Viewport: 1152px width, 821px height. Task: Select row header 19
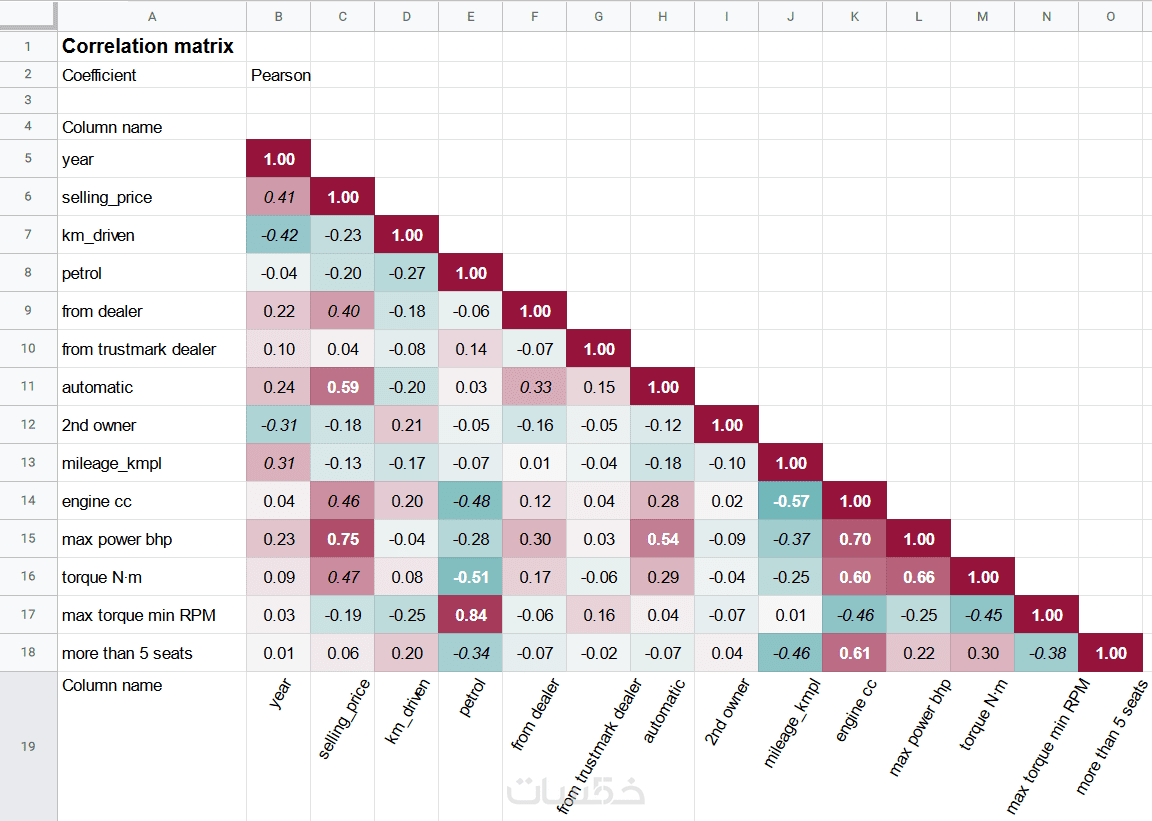point(28,746)
